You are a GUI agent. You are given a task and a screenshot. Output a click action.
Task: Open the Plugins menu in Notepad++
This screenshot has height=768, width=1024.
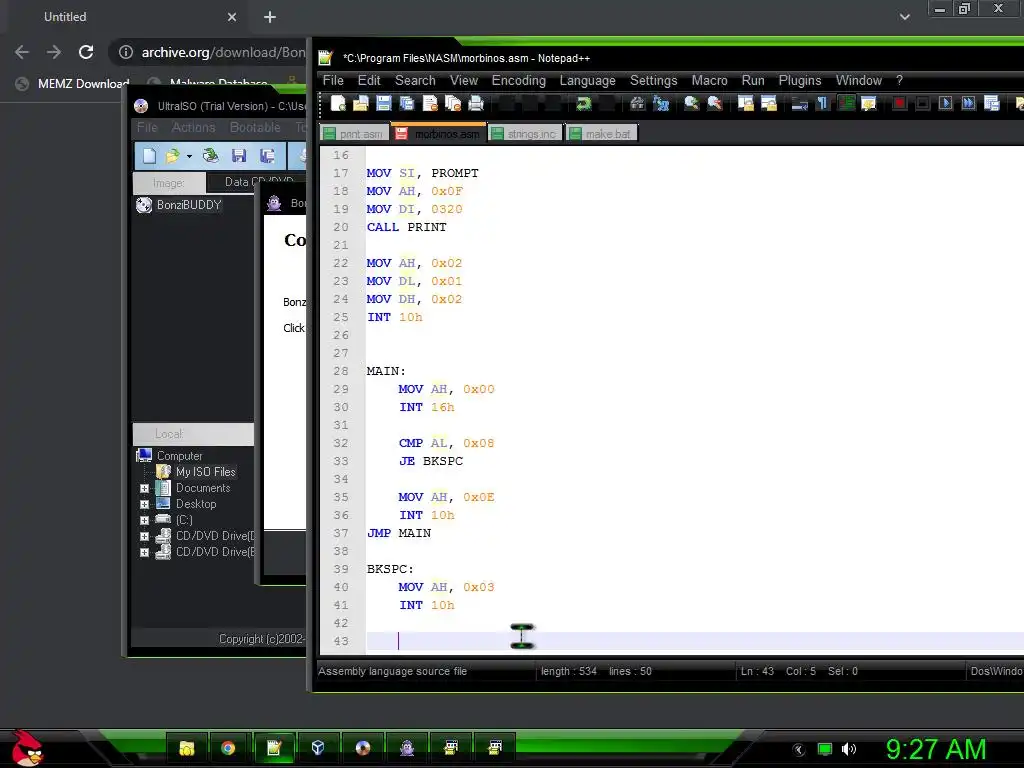click(799, 80)
